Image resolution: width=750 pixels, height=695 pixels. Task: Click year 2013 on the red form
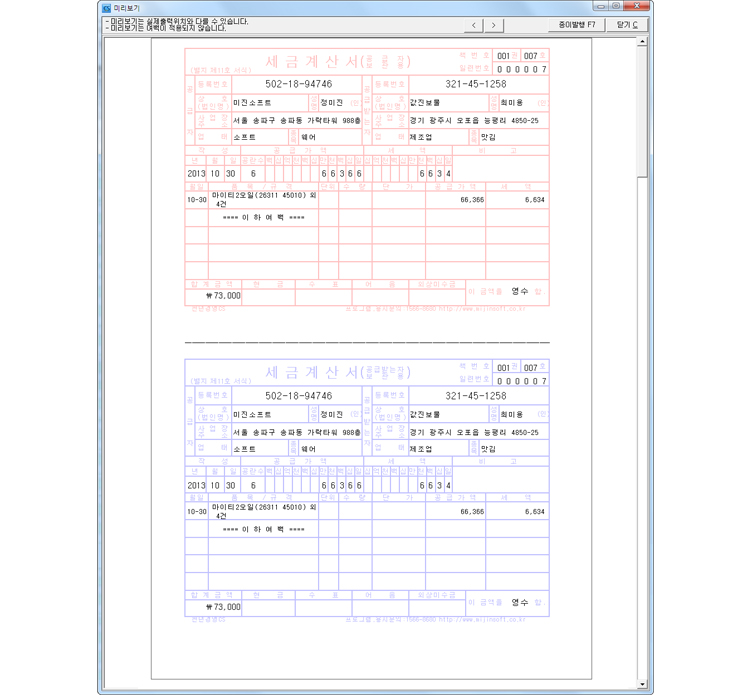pyautogui.click(x=196, y=174)
